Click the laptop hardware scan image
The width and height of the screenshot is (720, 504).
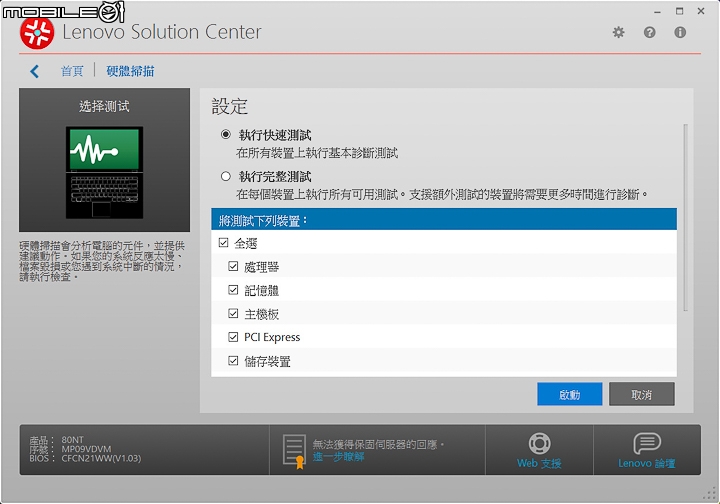(x=104, y=172)
